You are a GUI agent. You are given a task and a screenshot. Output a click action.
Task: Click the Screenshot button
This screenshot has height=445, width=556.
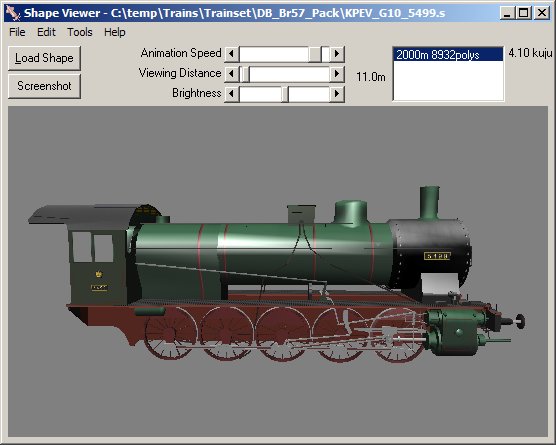[x=44, y=86]
